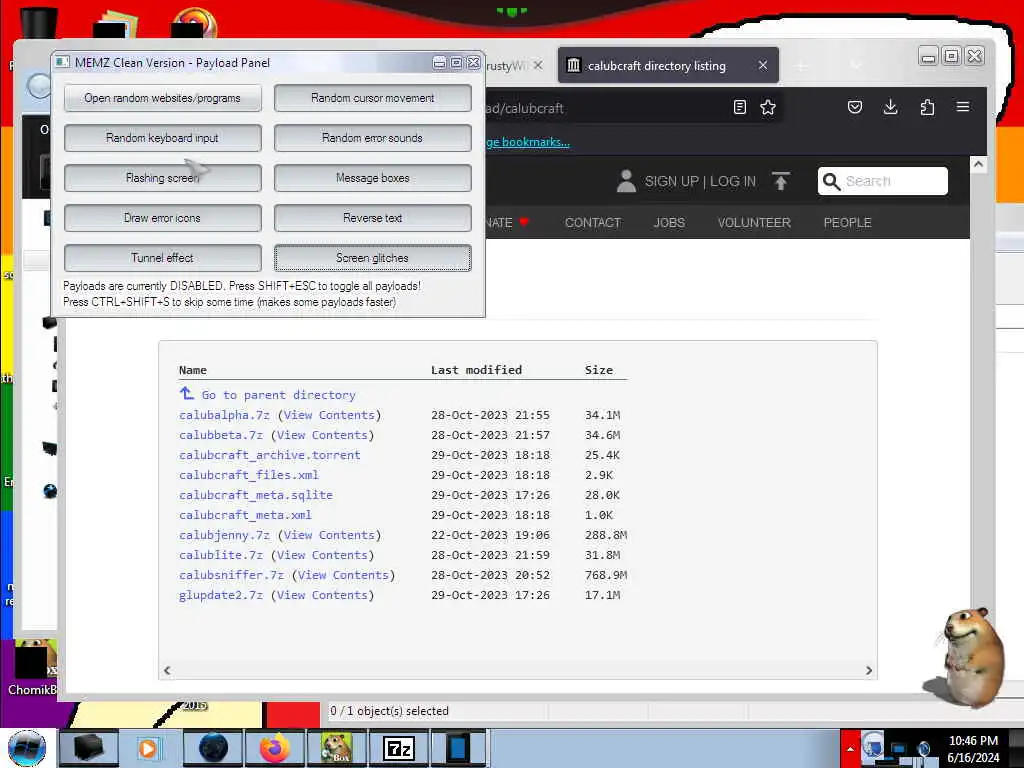Open the Firefox extensions icon

pos(927,107)
